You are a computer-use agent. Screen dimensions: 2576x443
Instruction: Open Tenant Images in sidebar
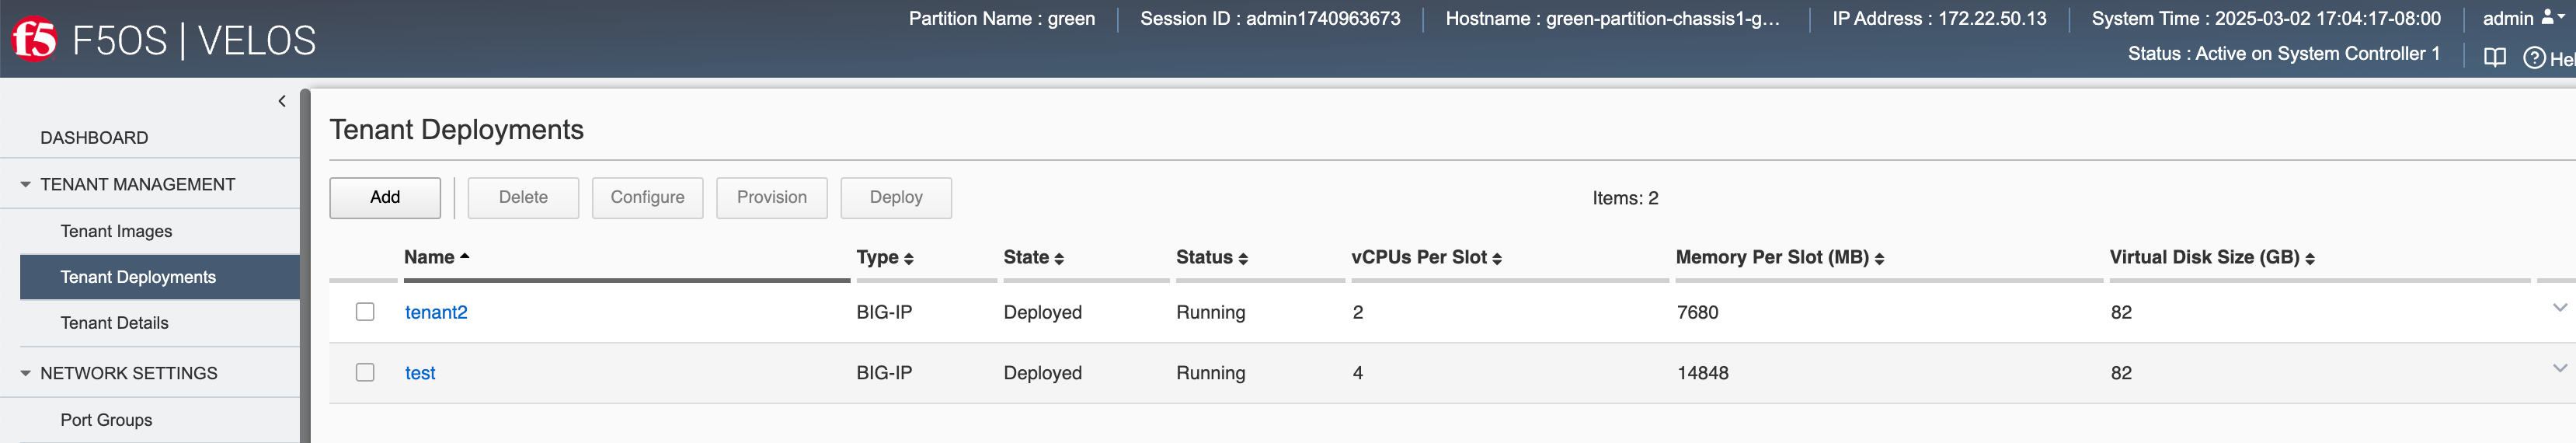tap(116, 231)
